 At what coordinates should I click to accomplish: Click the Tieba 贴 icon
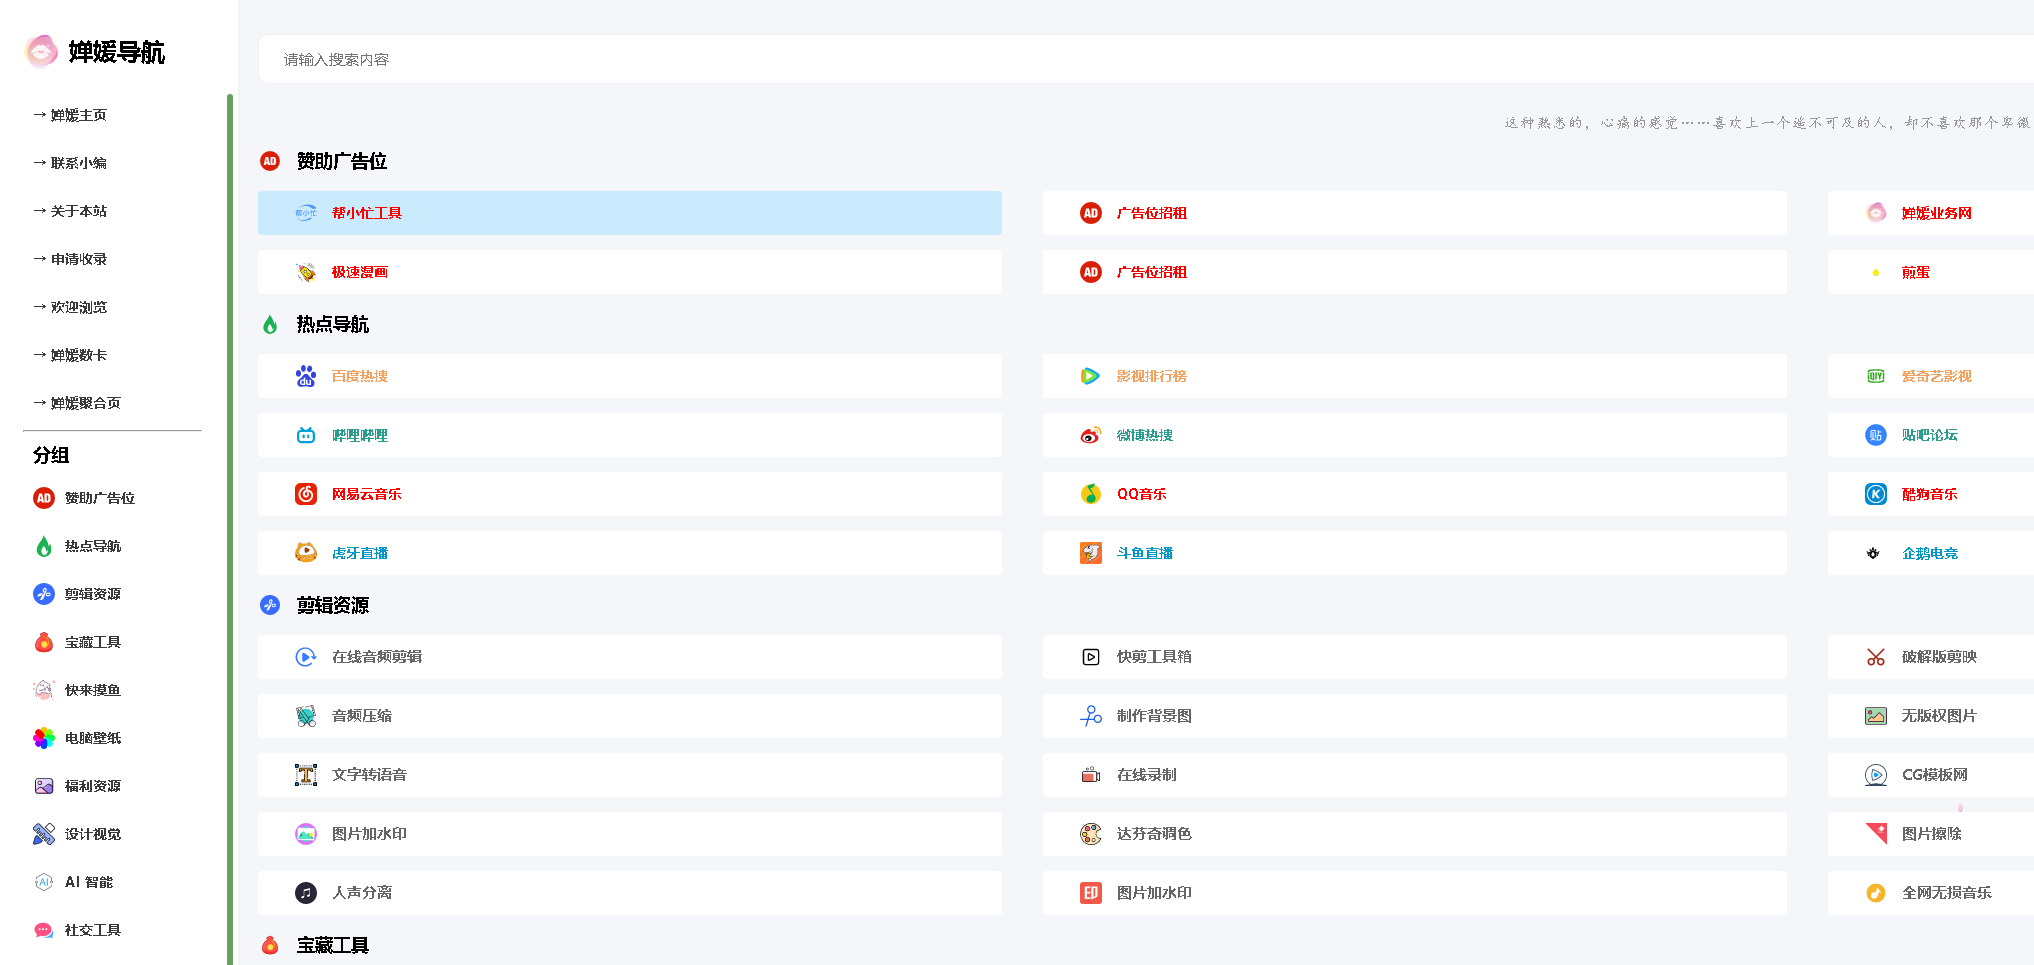[x=1876, y=435]
